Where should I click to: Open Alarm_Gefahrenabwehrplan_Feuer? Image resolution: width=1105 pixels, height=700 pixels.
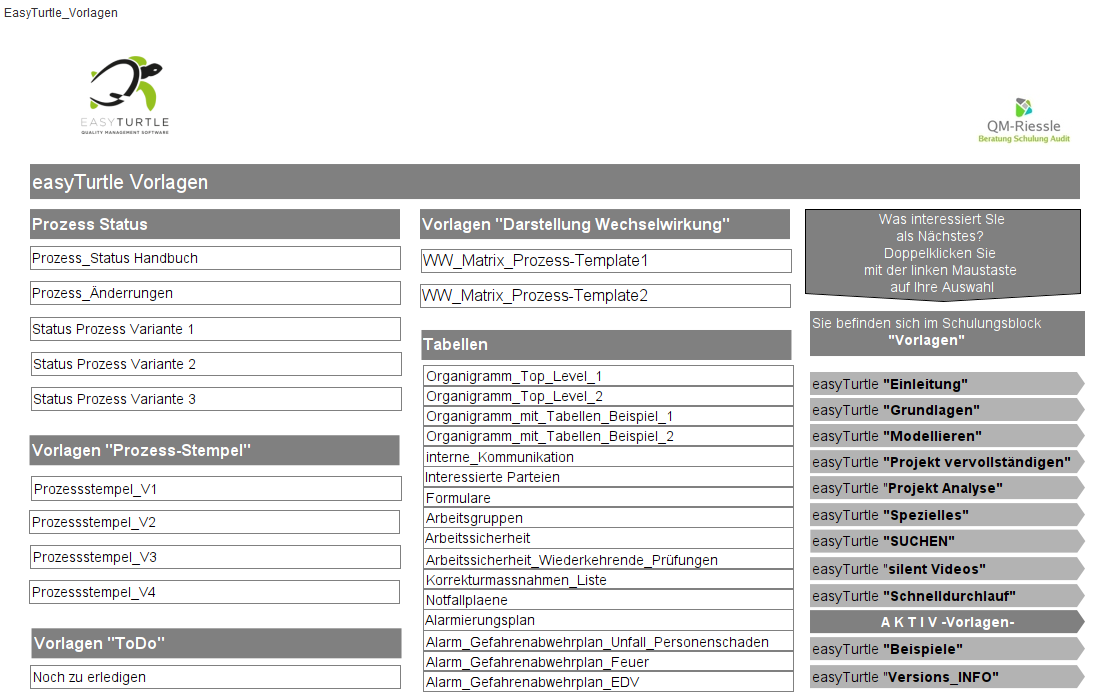point(608,662)
